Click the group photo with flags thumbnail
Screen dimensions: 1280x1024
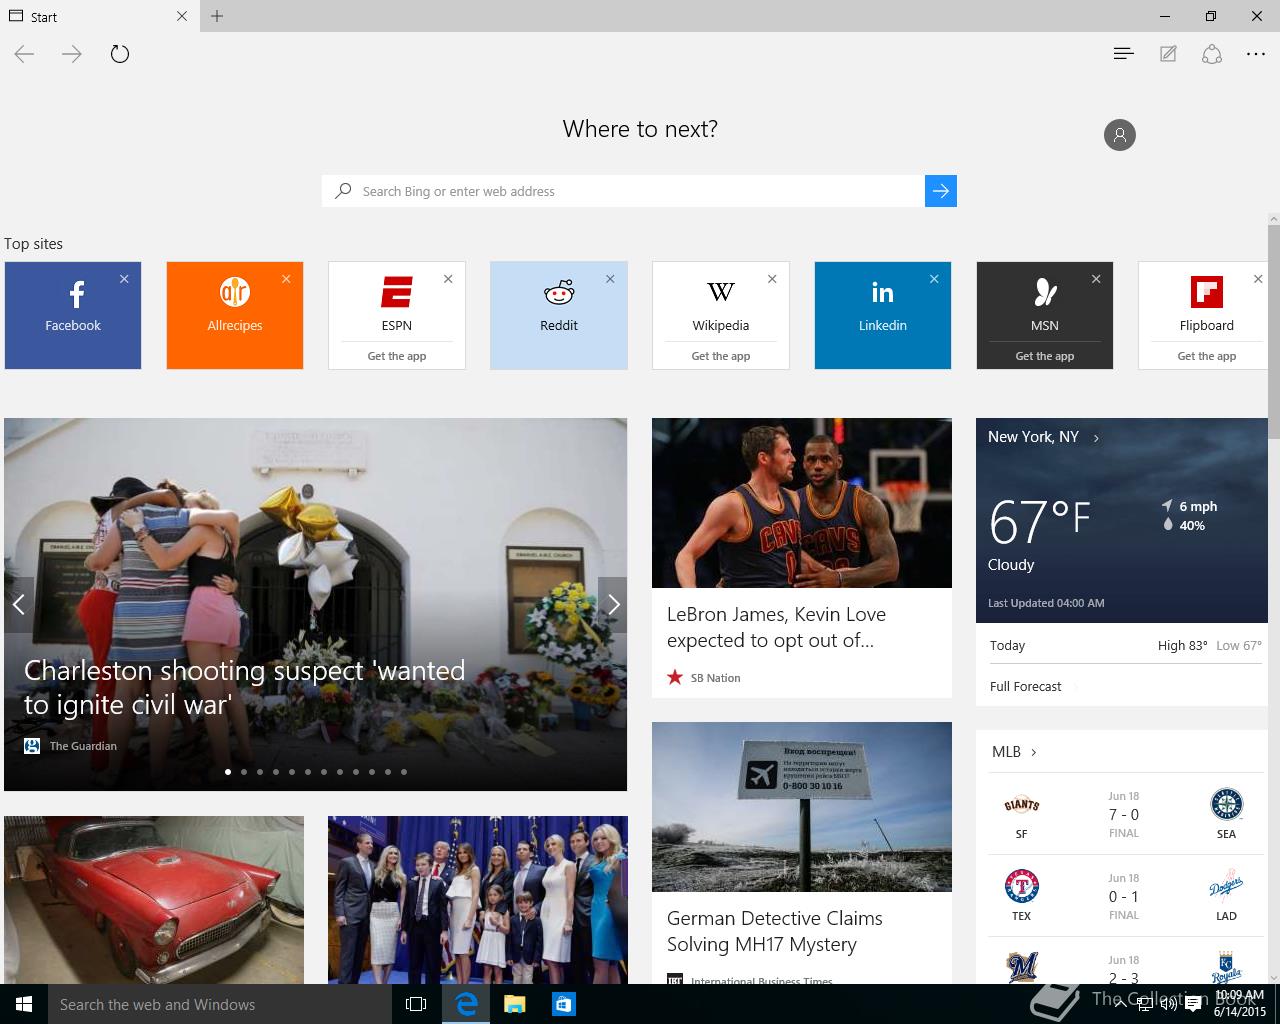tap(478, 900)
